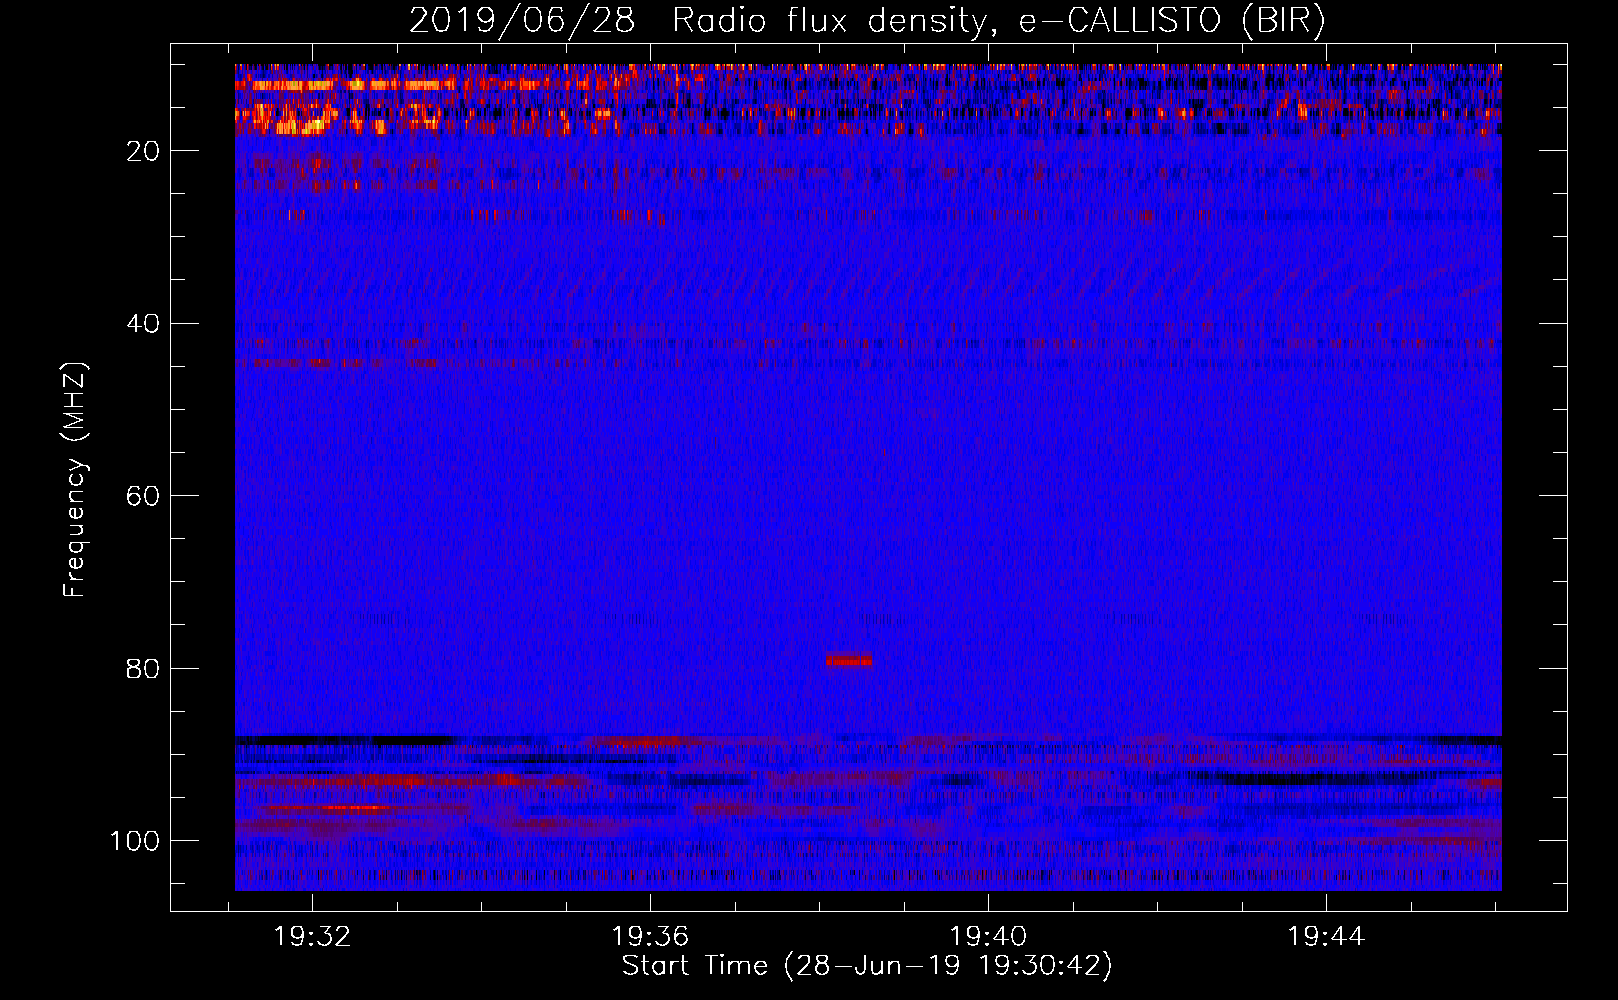Click the 'Frequency (MHZ)' axis label
Image resolution: width=1618 pixels, height=1000 pixels.
tap(75, 480)
